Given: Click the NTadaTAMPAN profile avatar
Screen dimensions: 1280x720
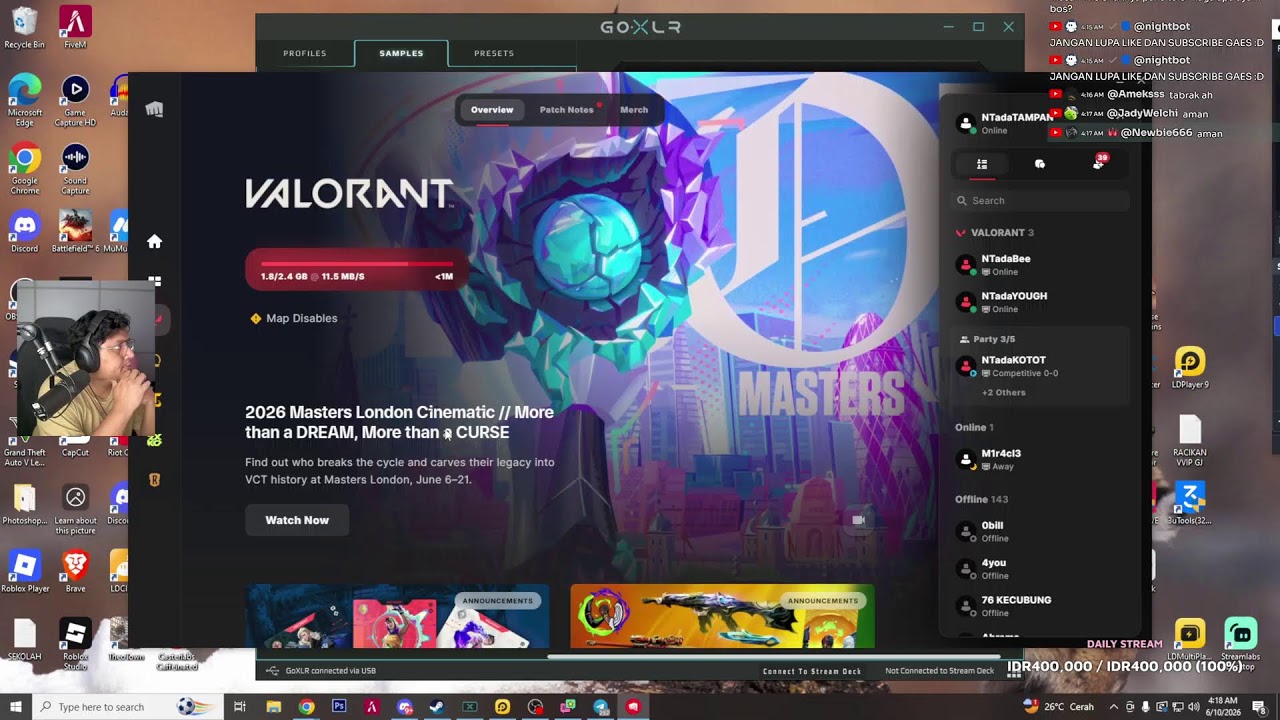Looking at the screenshot, I should 966,123.
